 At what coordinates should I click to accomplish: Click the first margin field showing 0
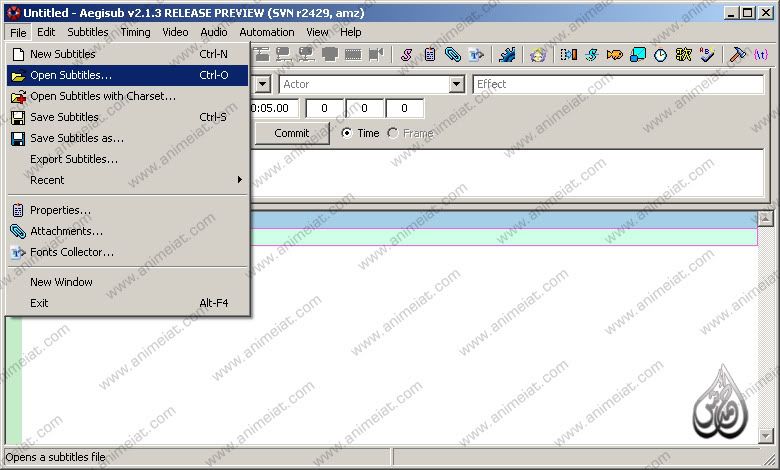324,108
